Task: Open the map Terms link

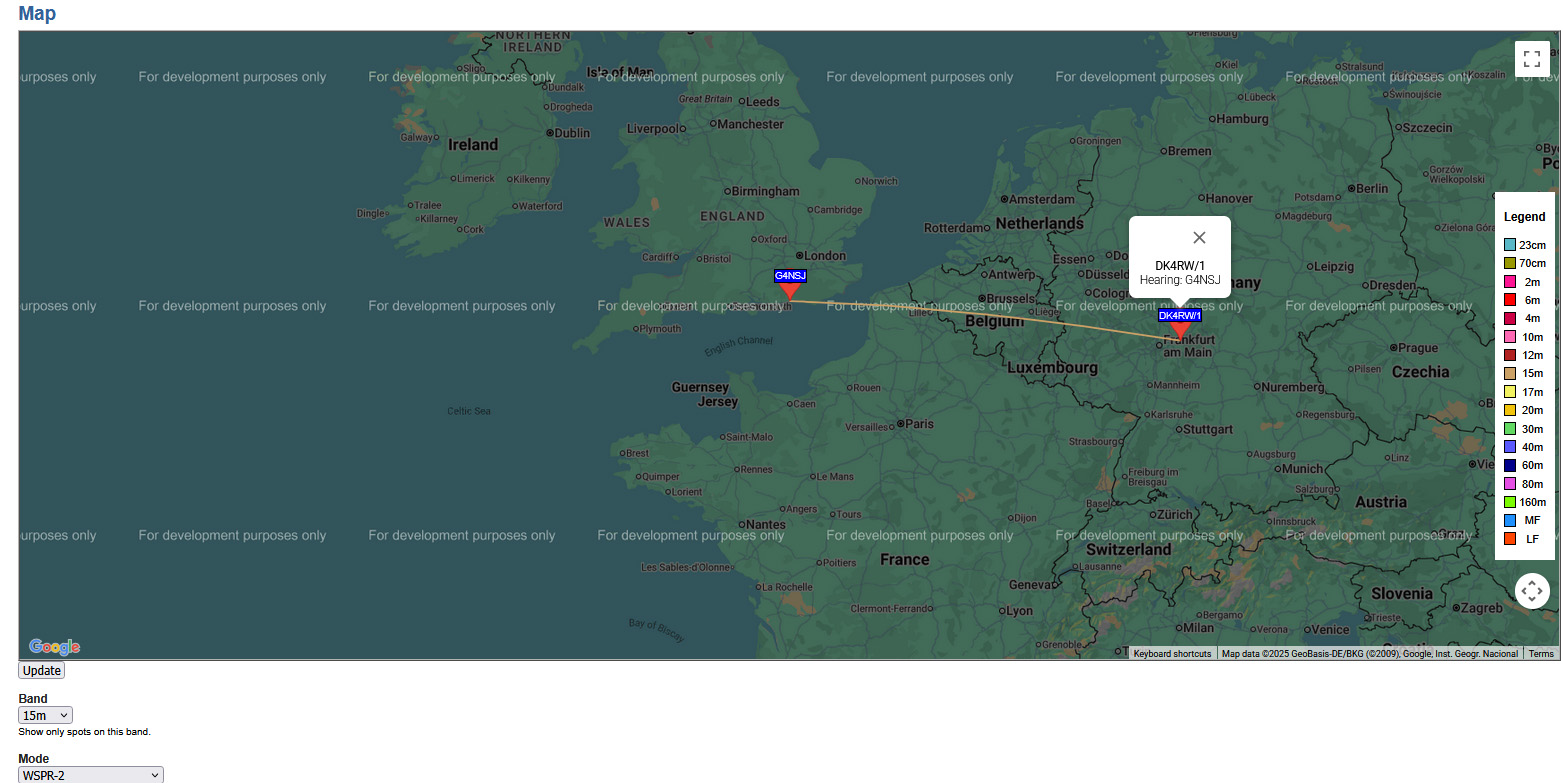Action: tap(1541, 653)
